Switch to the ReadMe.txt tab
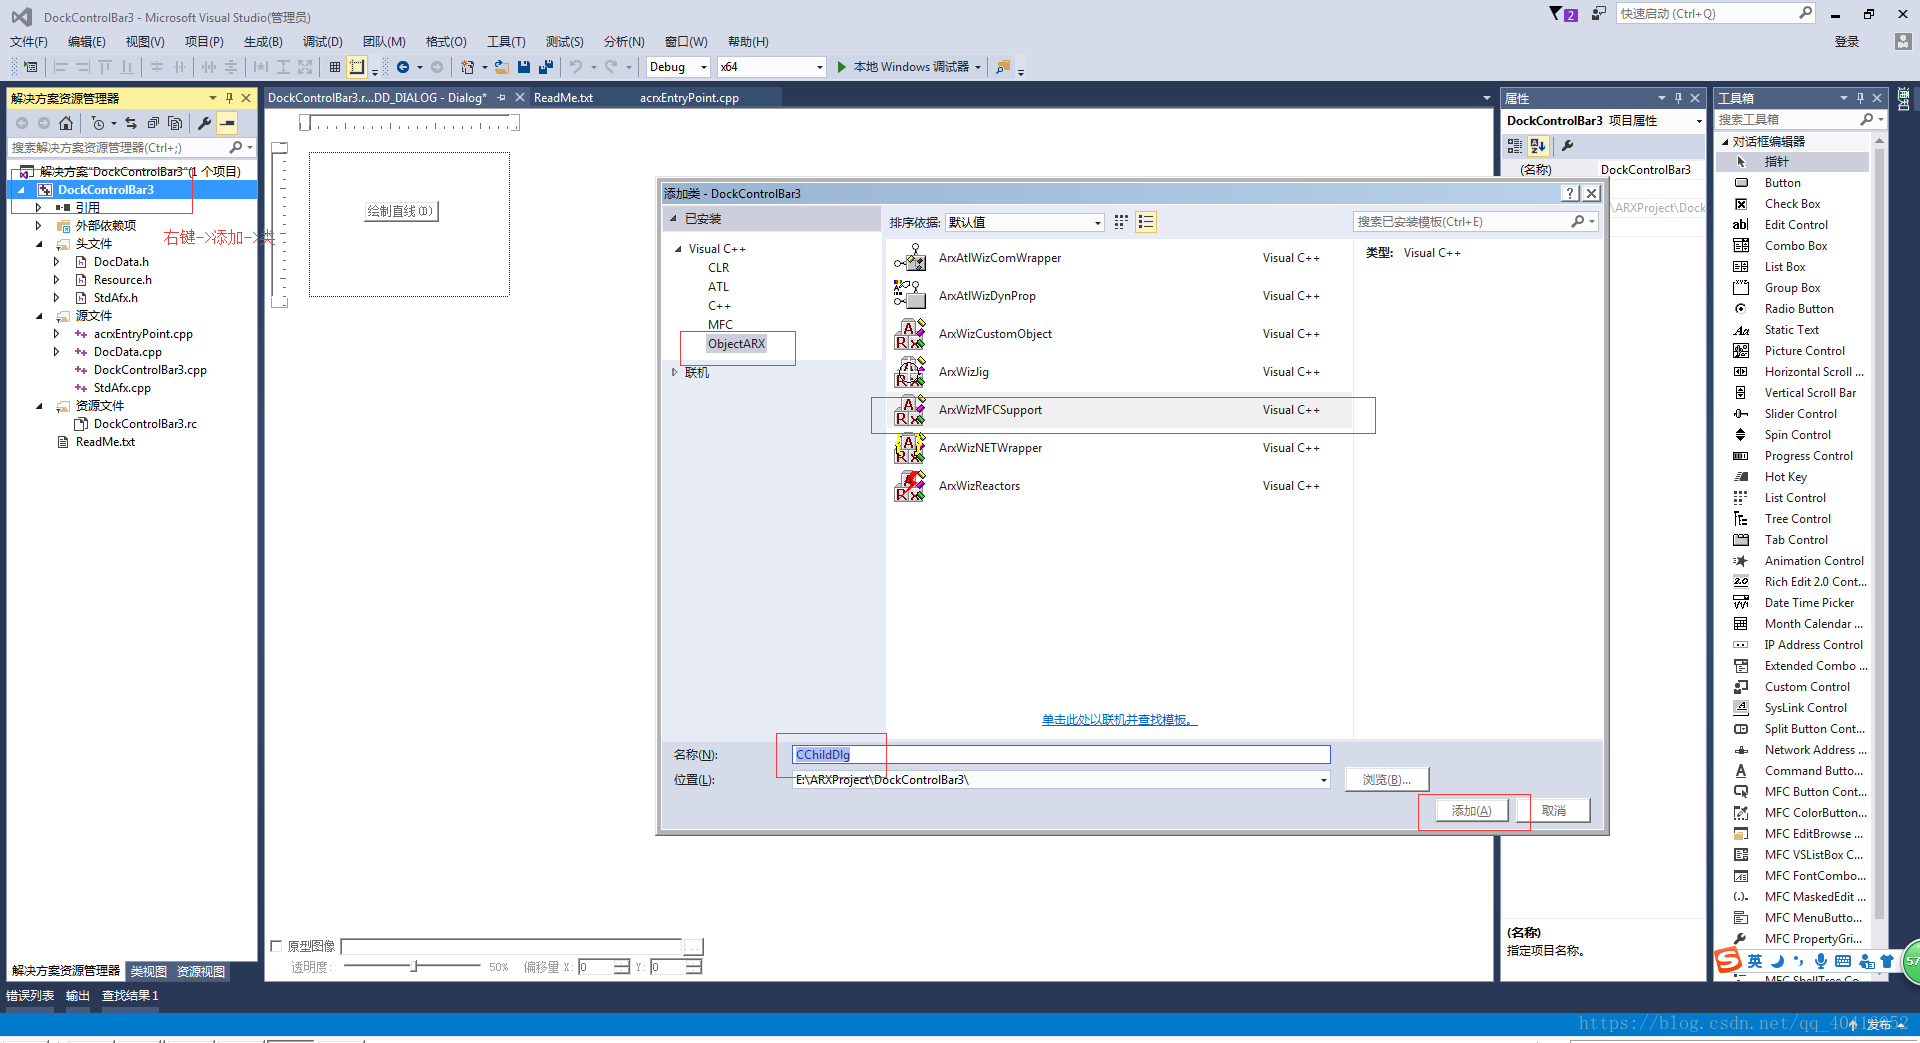 (563, 97)
